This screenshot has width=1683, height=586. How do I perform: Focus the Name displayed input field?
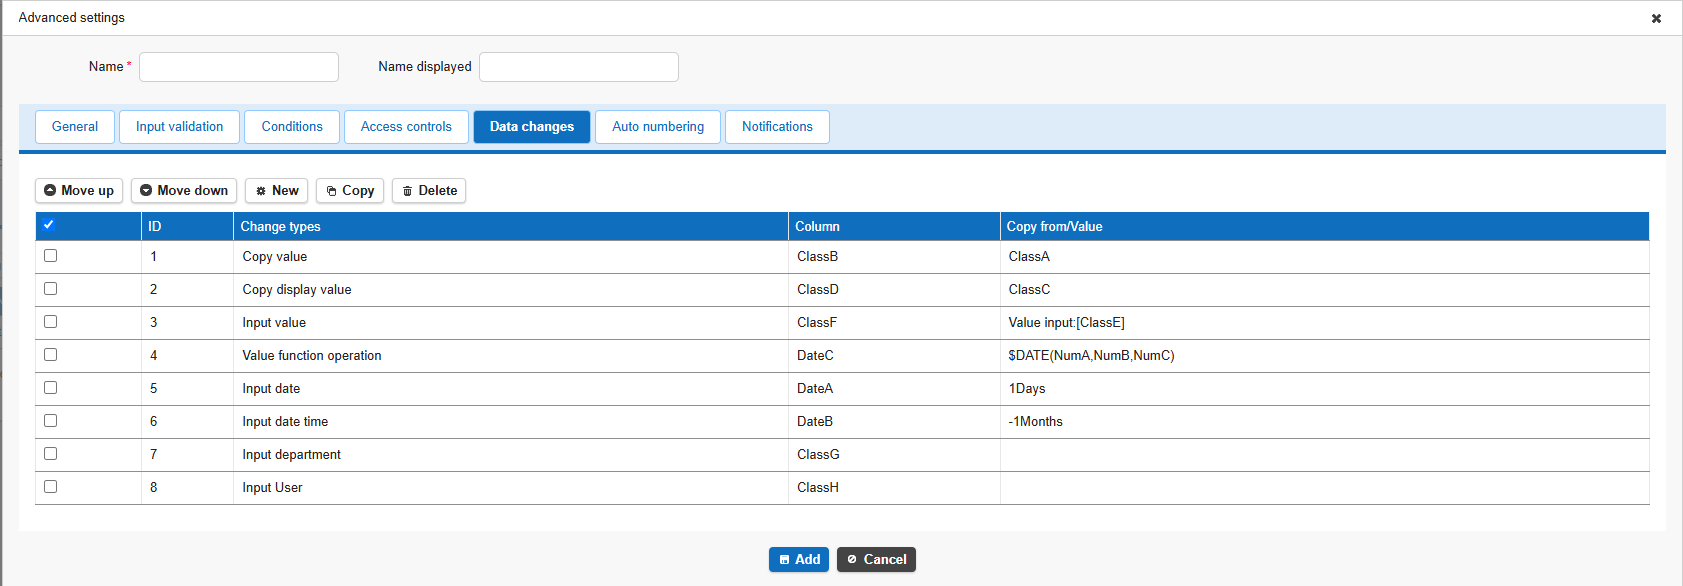pyautogui.click(x=579, y=67)
